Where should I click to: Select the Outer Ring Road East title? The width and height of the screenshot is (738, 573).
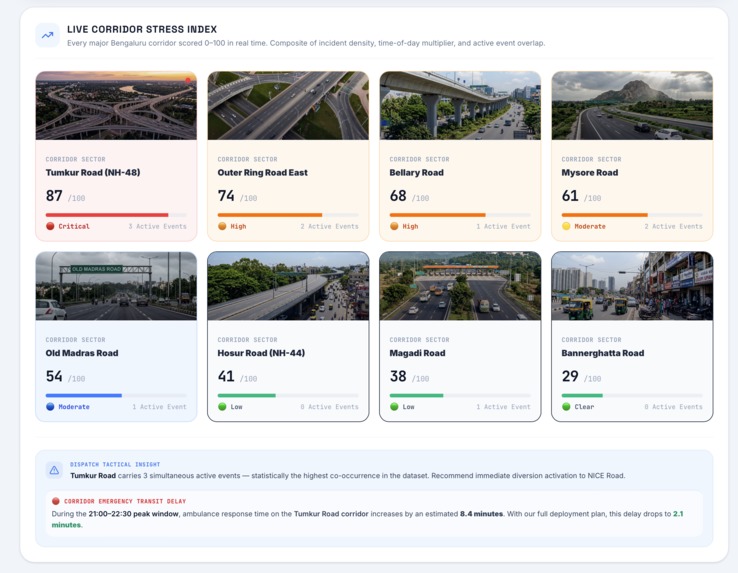point(263,172)
